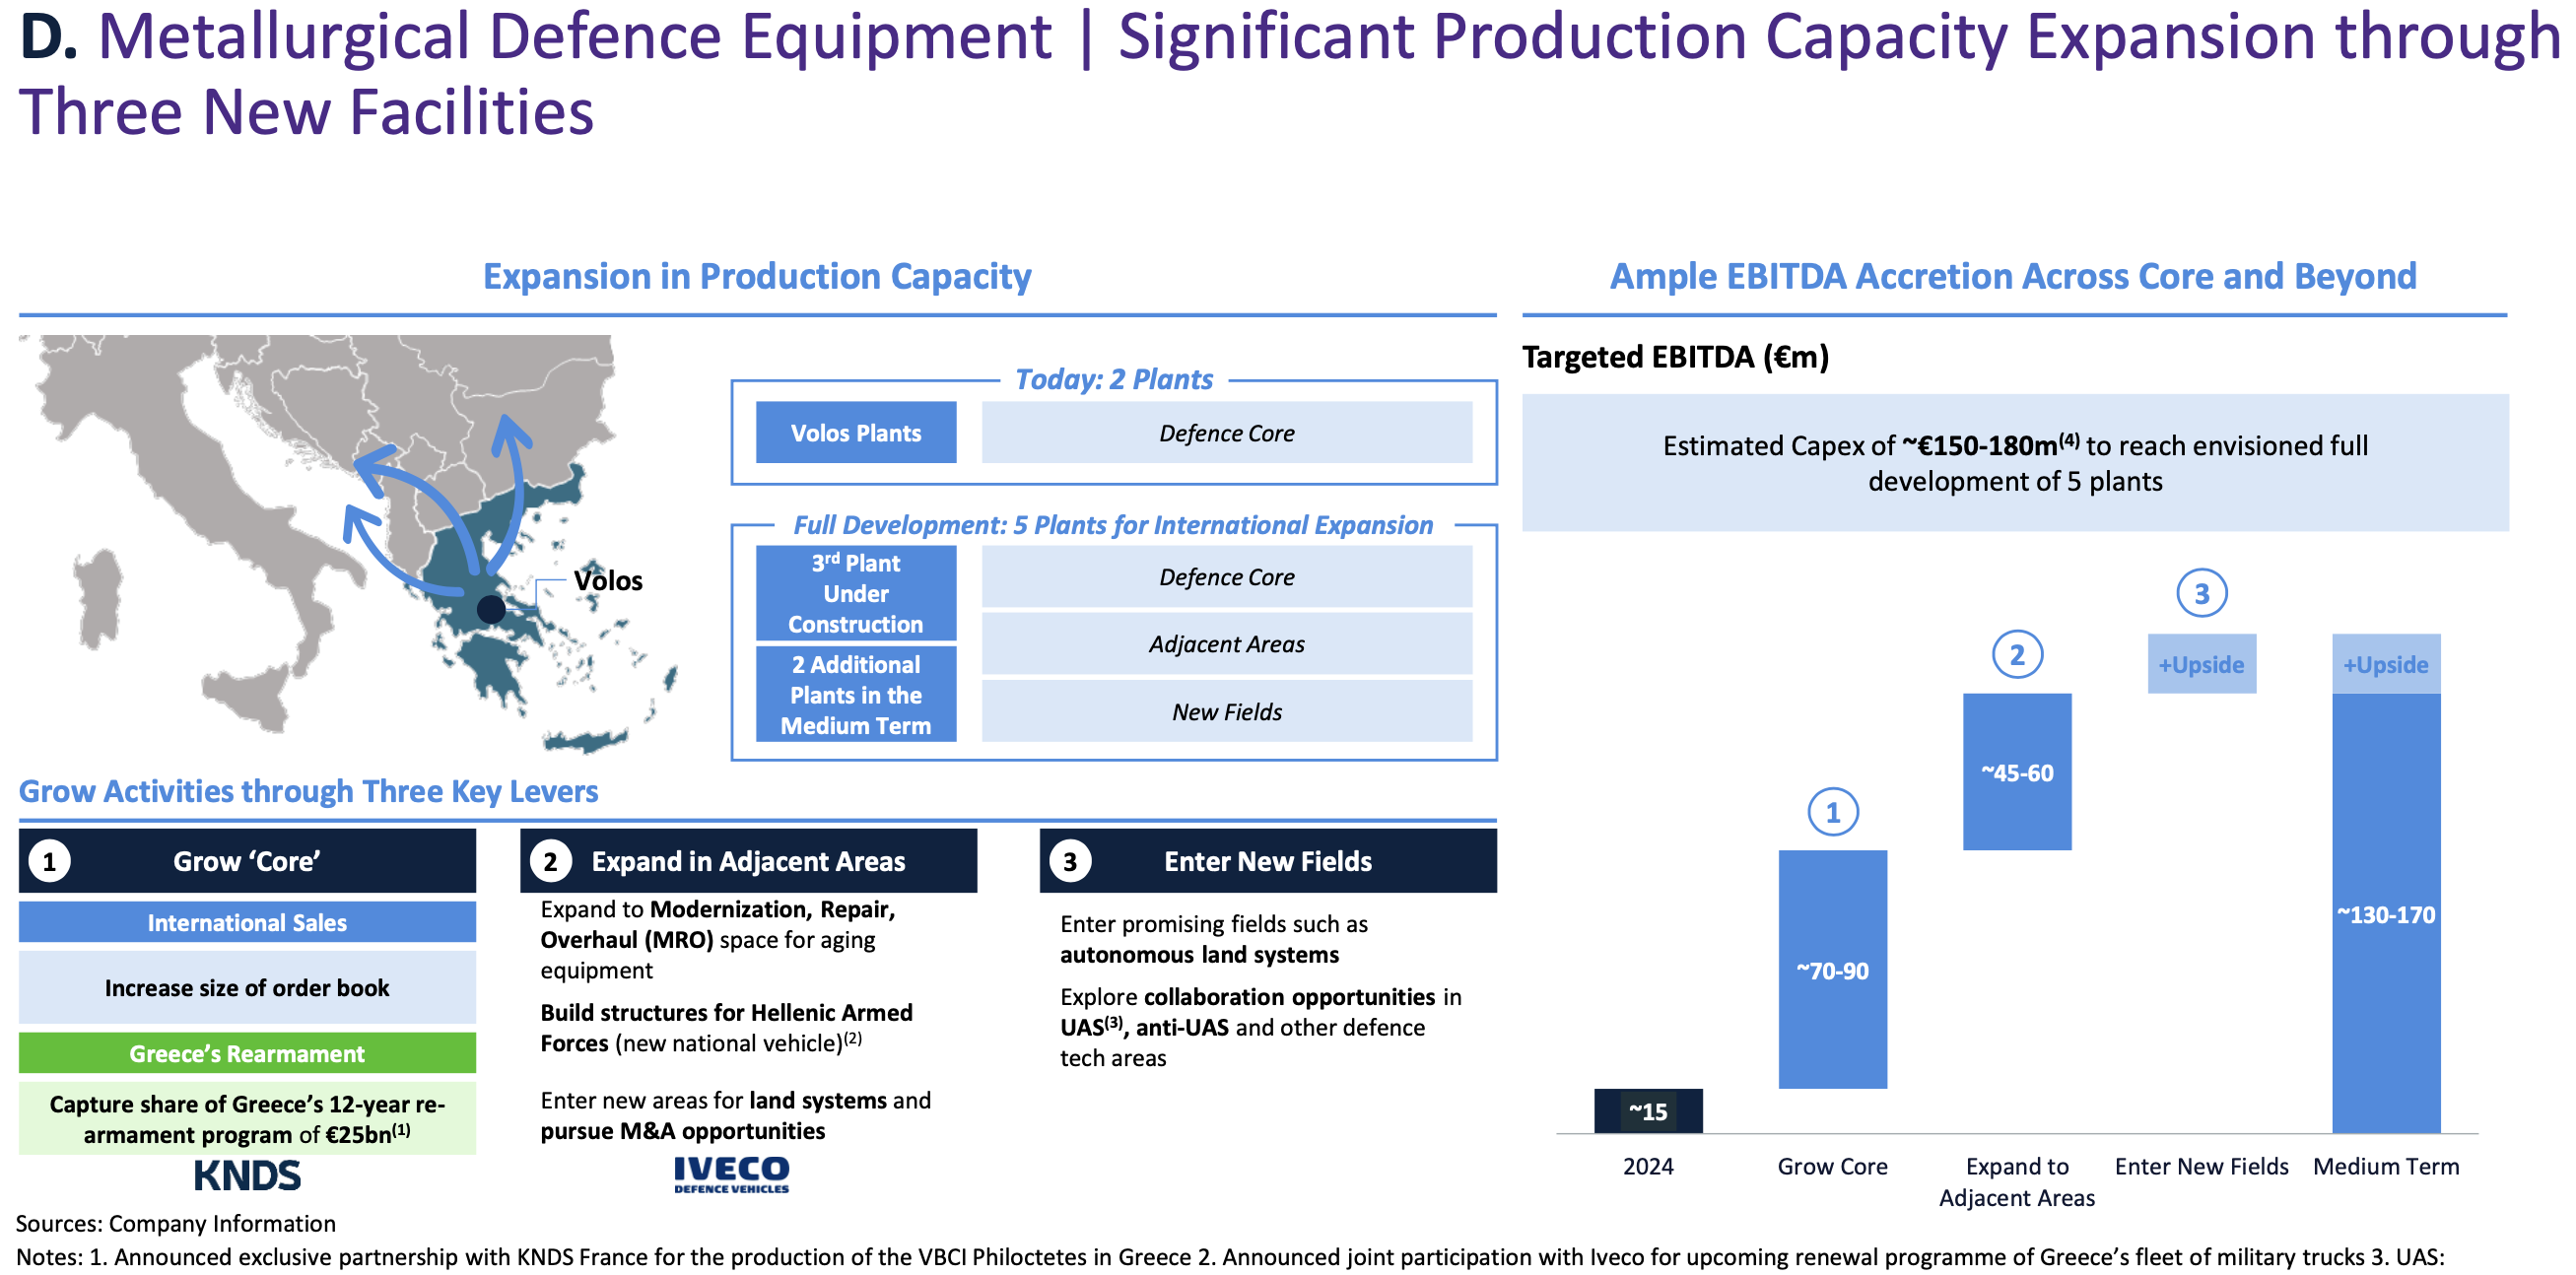The width and height of the screenshot is (2576, 1275).
Task: Click Defence Core under Today: 2 Plants
Action: click(x=1226, y=432)
